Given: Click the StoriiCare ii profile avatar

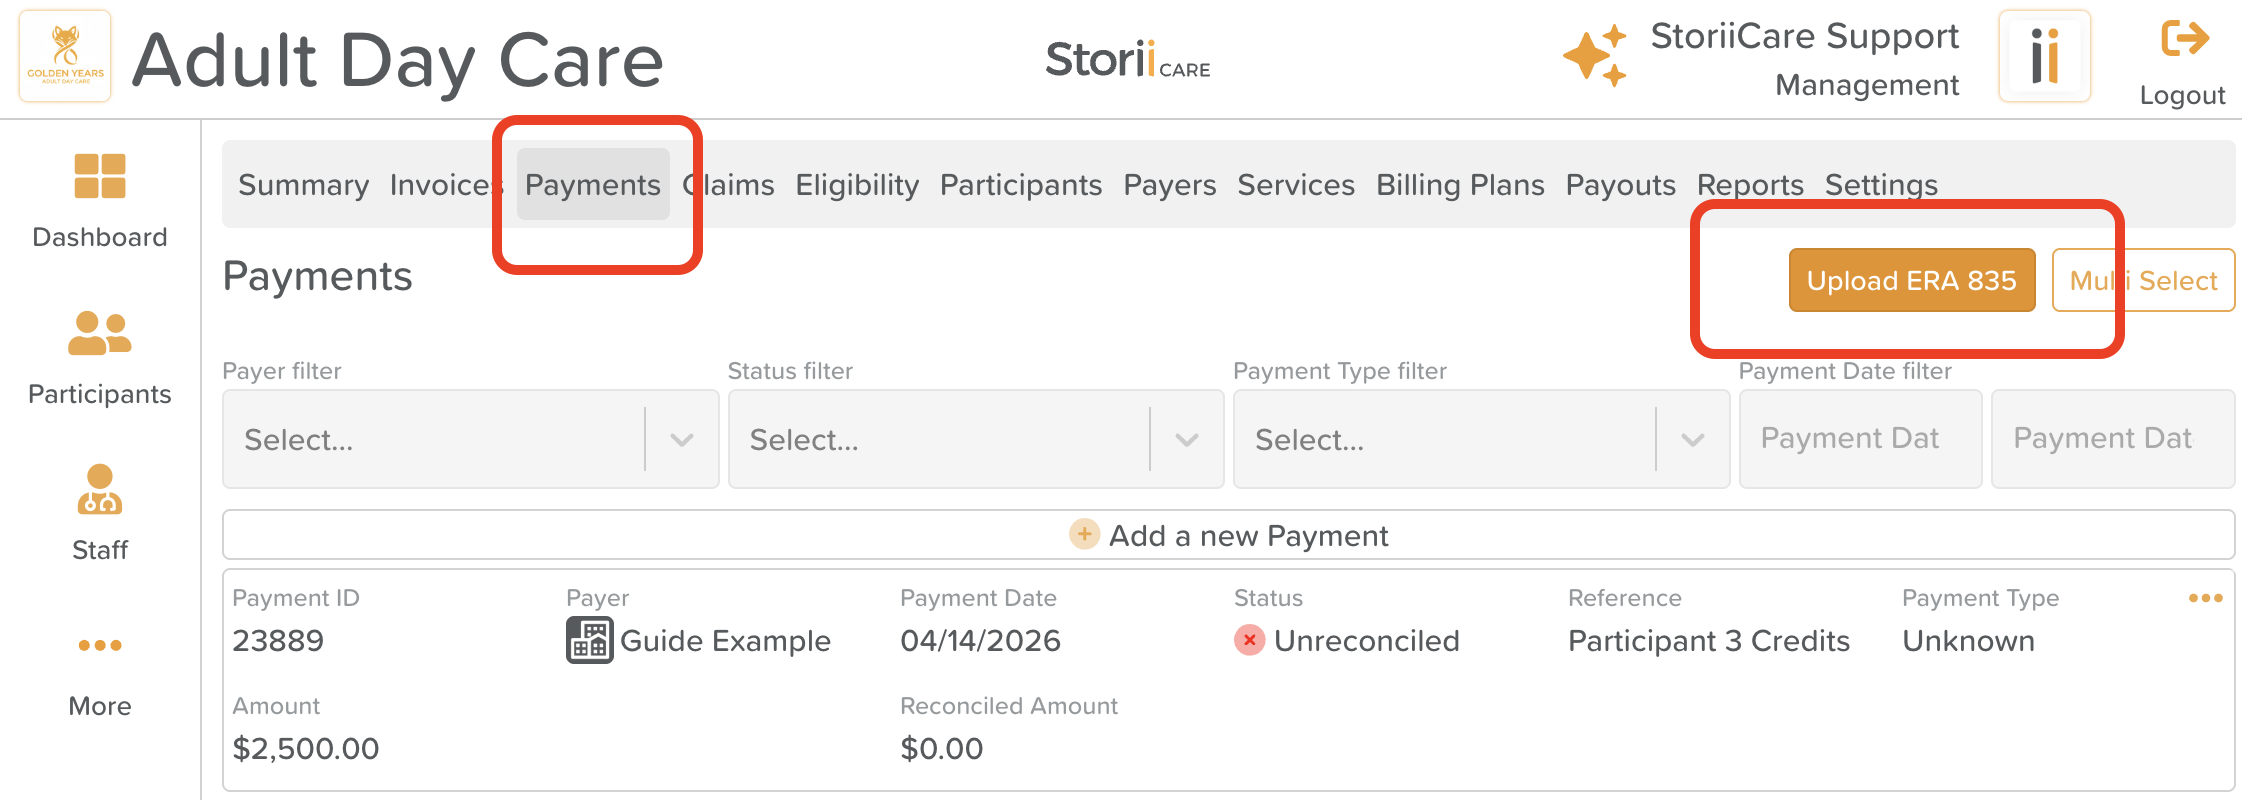Looking at the screenshot, I should coord(2044,56).
